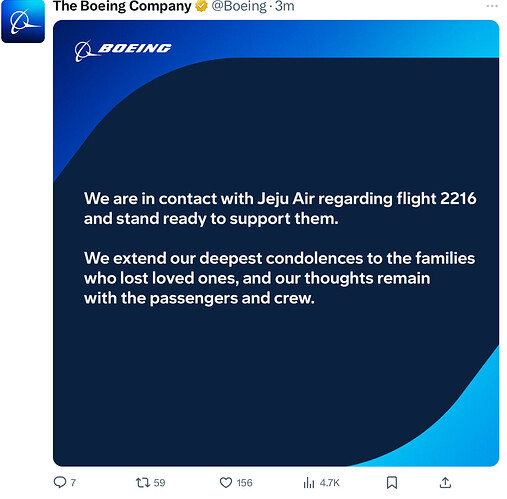Click the Boeing logo in image
Image resolution: width=507 pixels, height=499 pixels.
tap(123, 50)
